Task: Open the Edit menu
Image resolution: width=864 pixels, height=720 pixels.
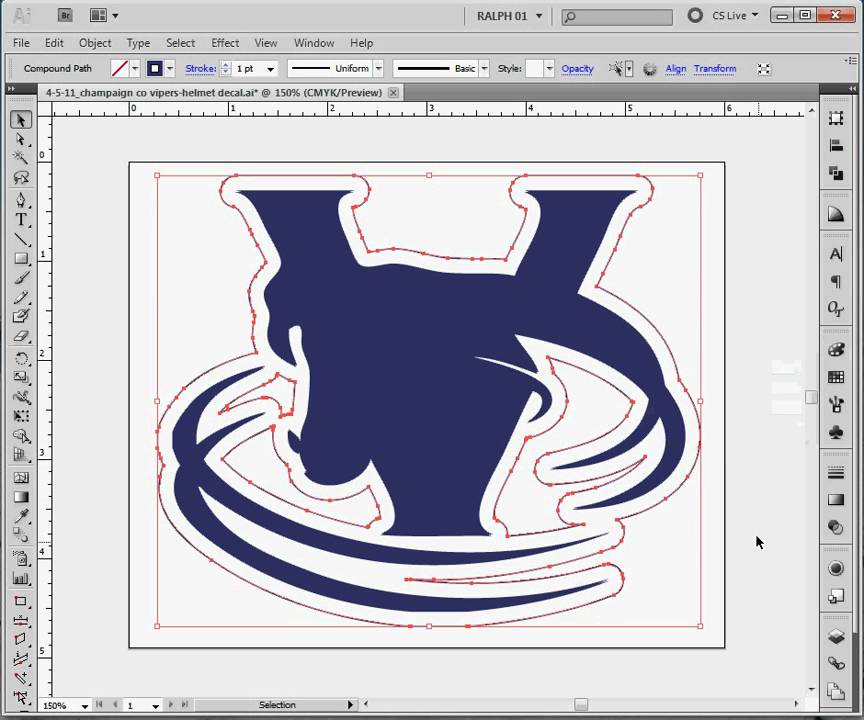Action: [x=54, y=43]
